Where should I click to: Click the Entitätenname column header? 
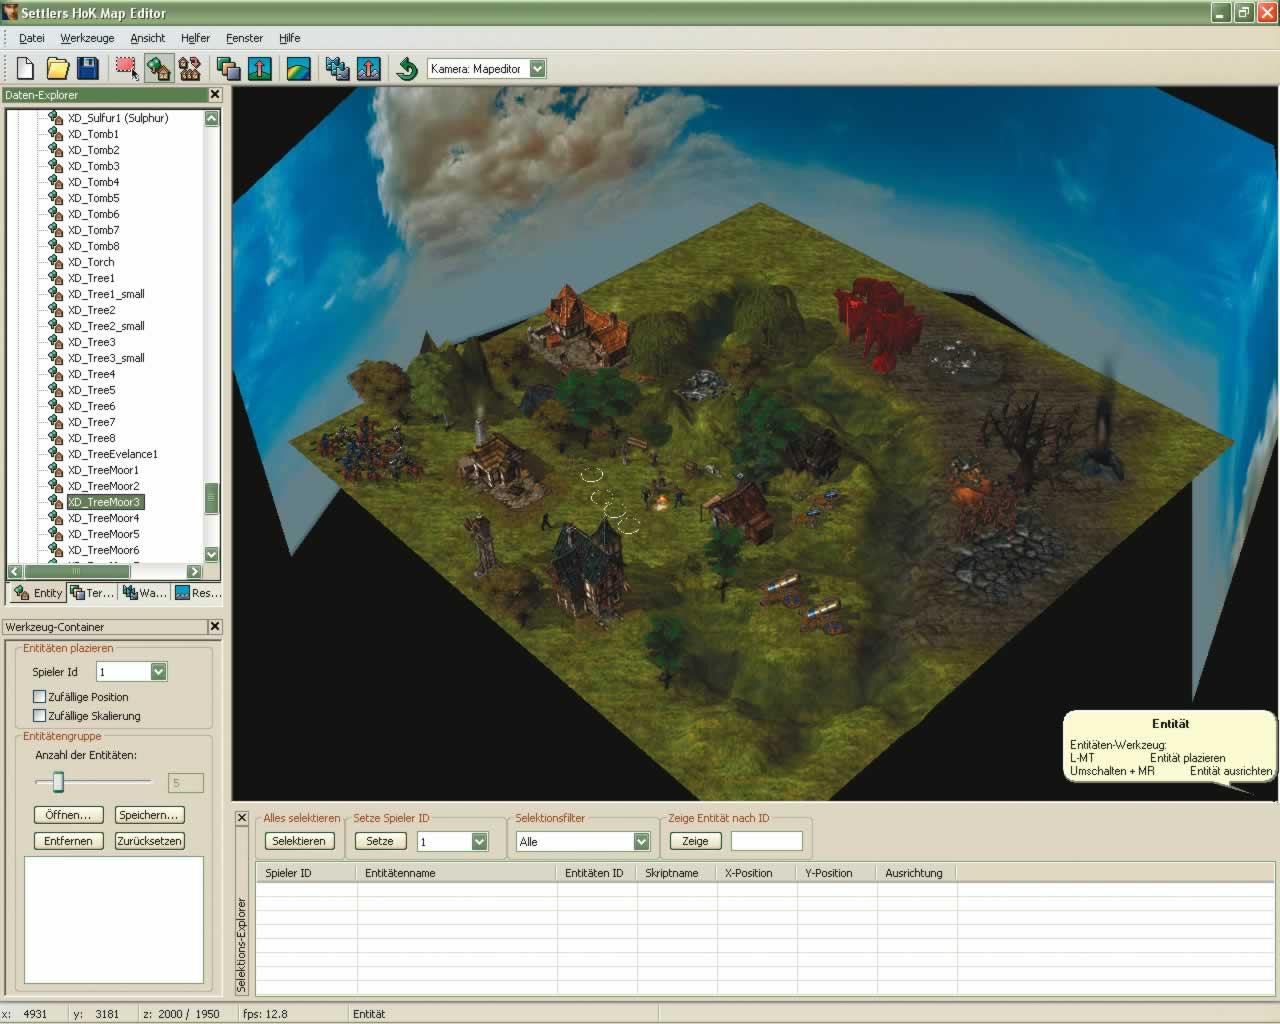tap(457, 873)
